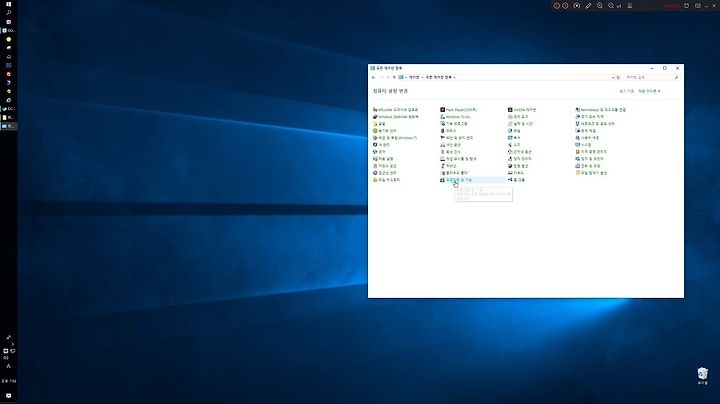The image size is (720, 404).
Task: Open 접근성 센터 item
Action: point(384,173)
